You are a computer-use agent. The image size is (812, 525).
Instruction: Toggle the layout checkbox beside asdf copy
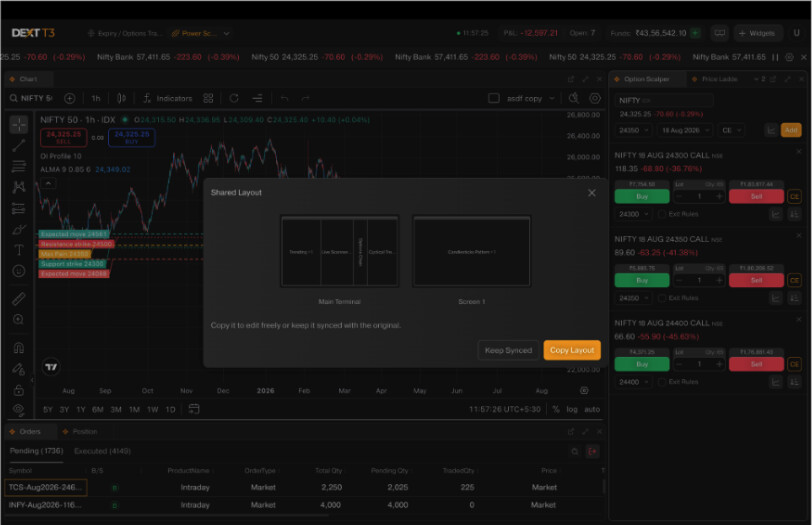[x=494, y=98]
